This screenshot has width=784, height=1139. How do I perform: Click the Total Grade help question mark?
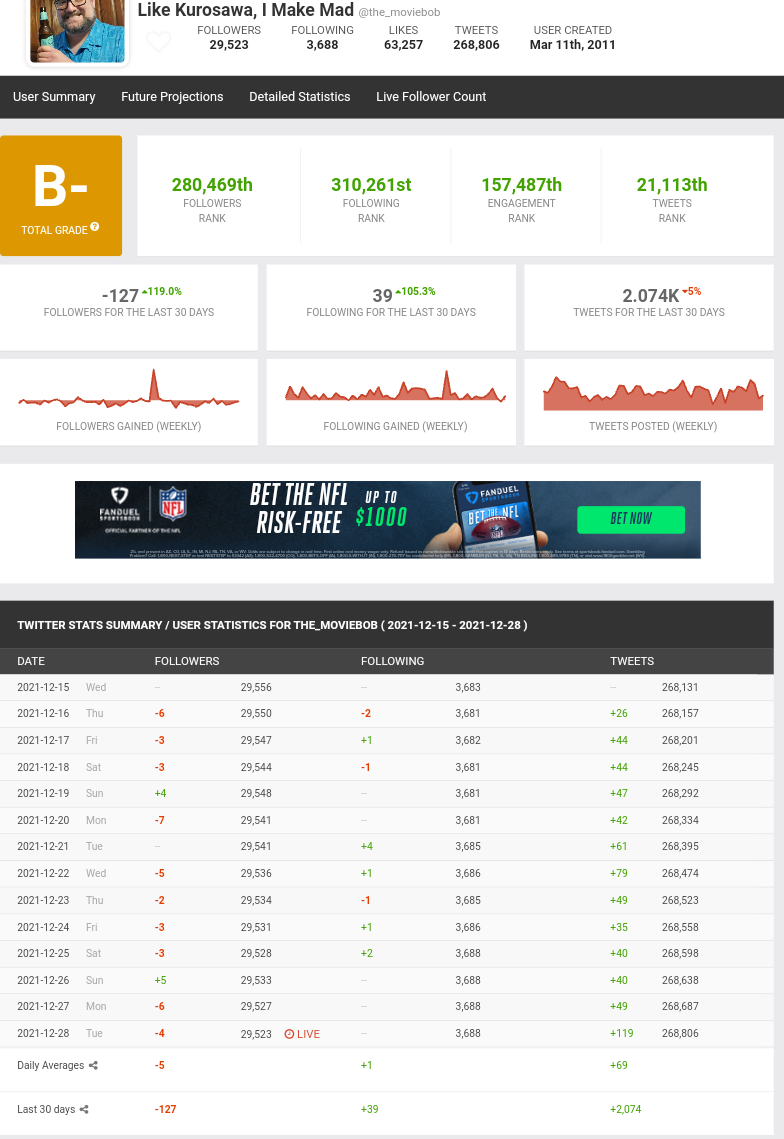(94, 227)
